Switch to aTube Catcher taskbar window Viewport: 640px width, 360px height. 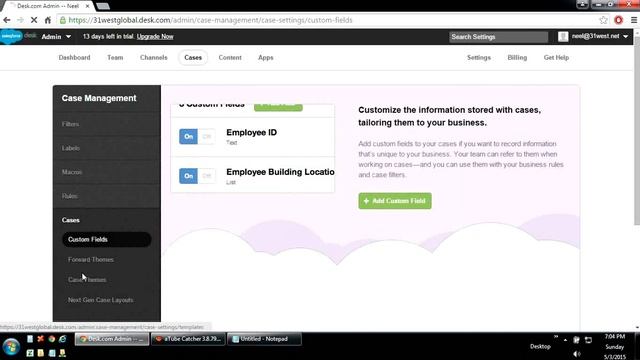(x=188, y=339)
